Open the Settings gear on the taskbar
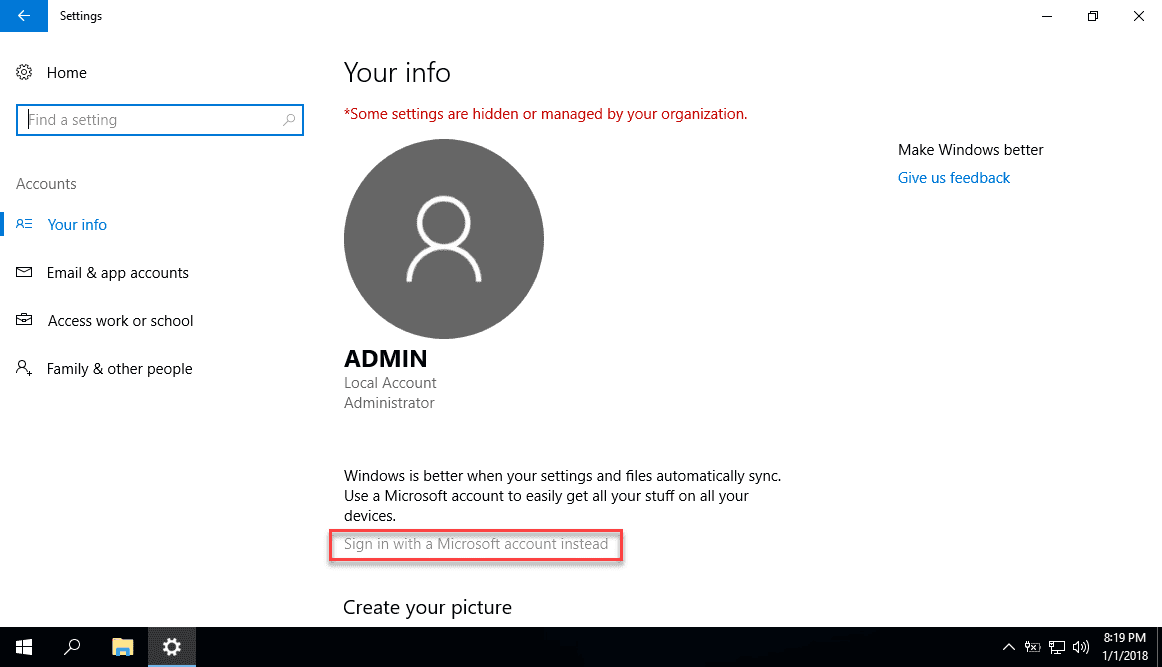The width and height of the screenshot is (1162, 667). coord(171,647)
